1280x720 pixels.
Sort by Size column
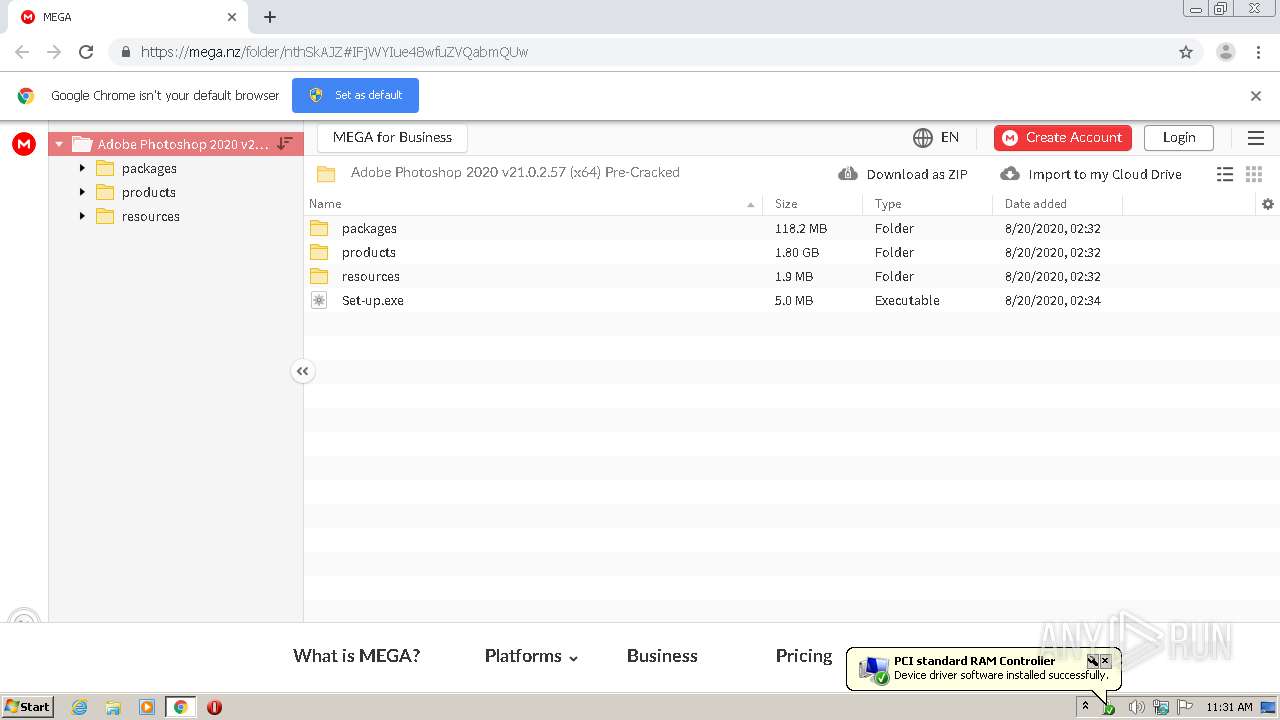(786, 204)
